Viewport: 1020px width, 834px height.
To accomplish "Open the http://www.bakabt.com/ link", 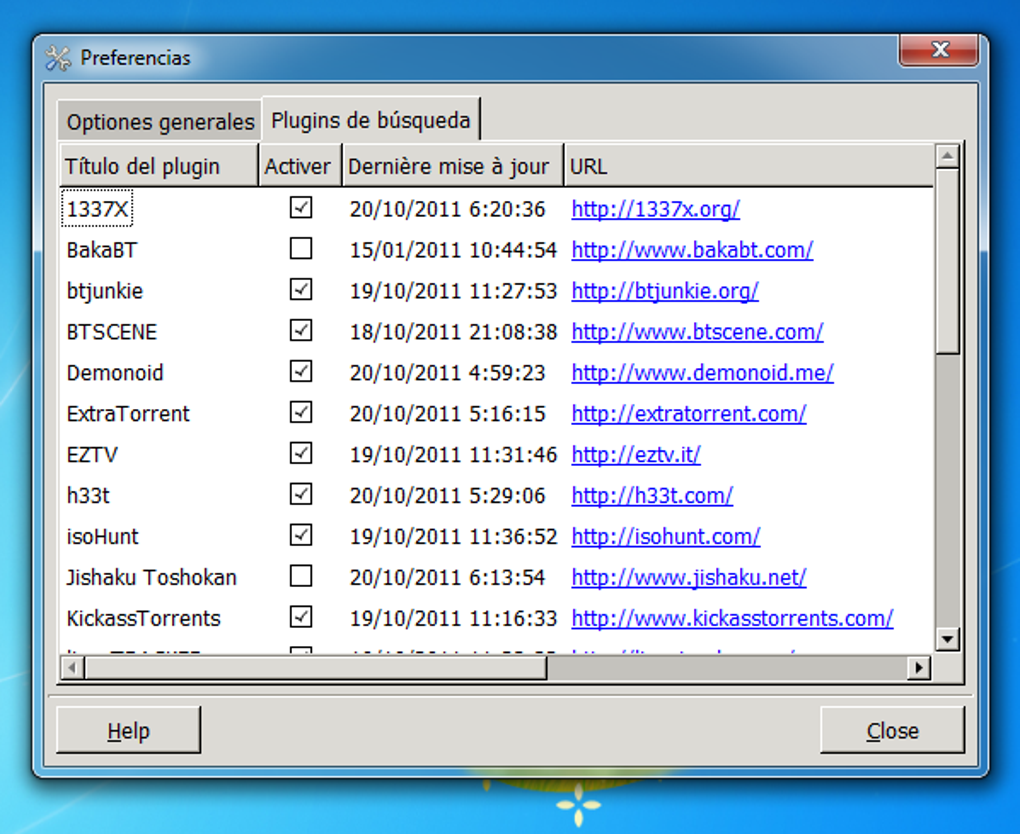I will pos(692,250).
